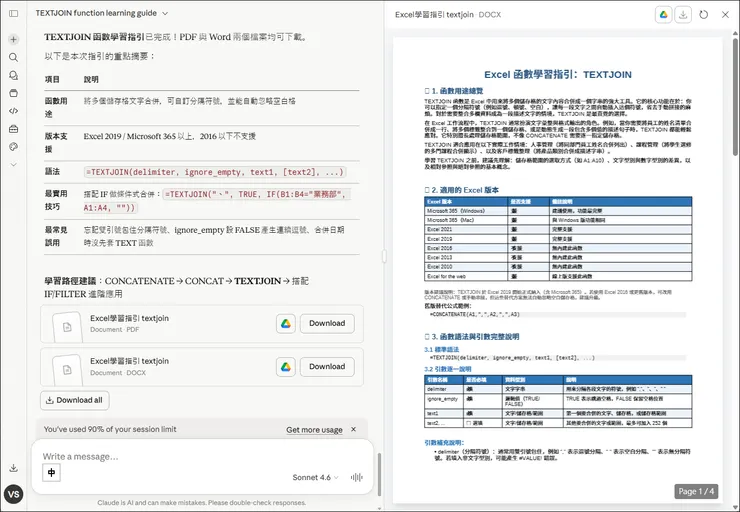740x512 pixels.
Task: Click the Get more usage link
Action: click(x=314, y=430)
